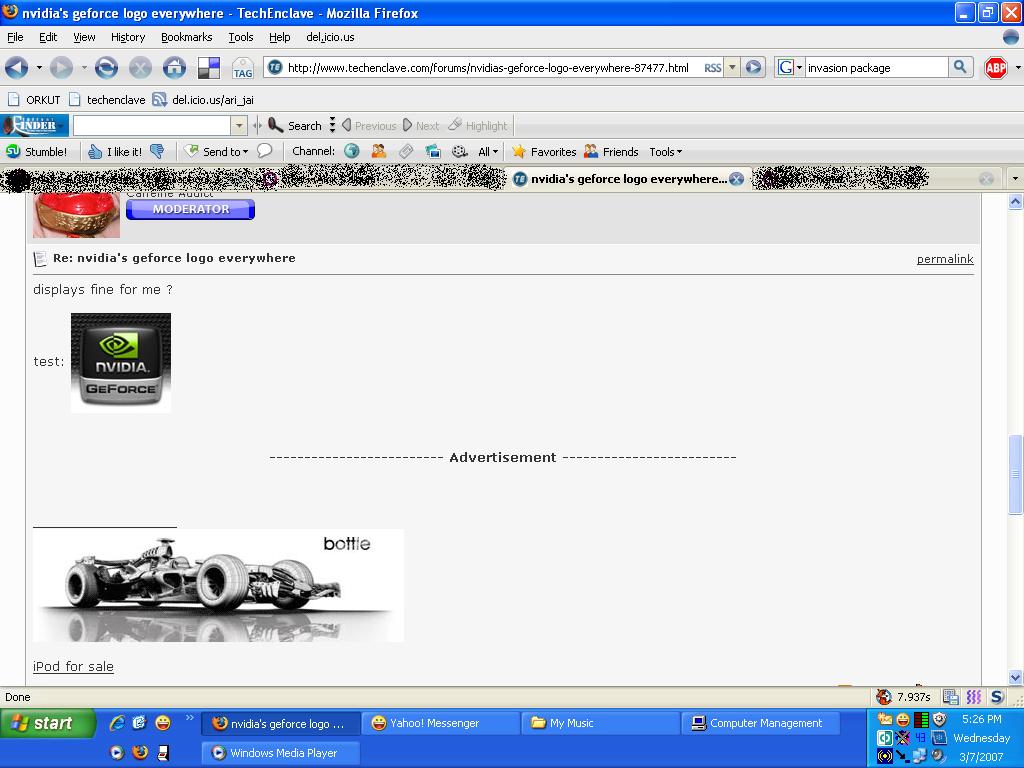Go to the Home page icon

tap(174, 67)
